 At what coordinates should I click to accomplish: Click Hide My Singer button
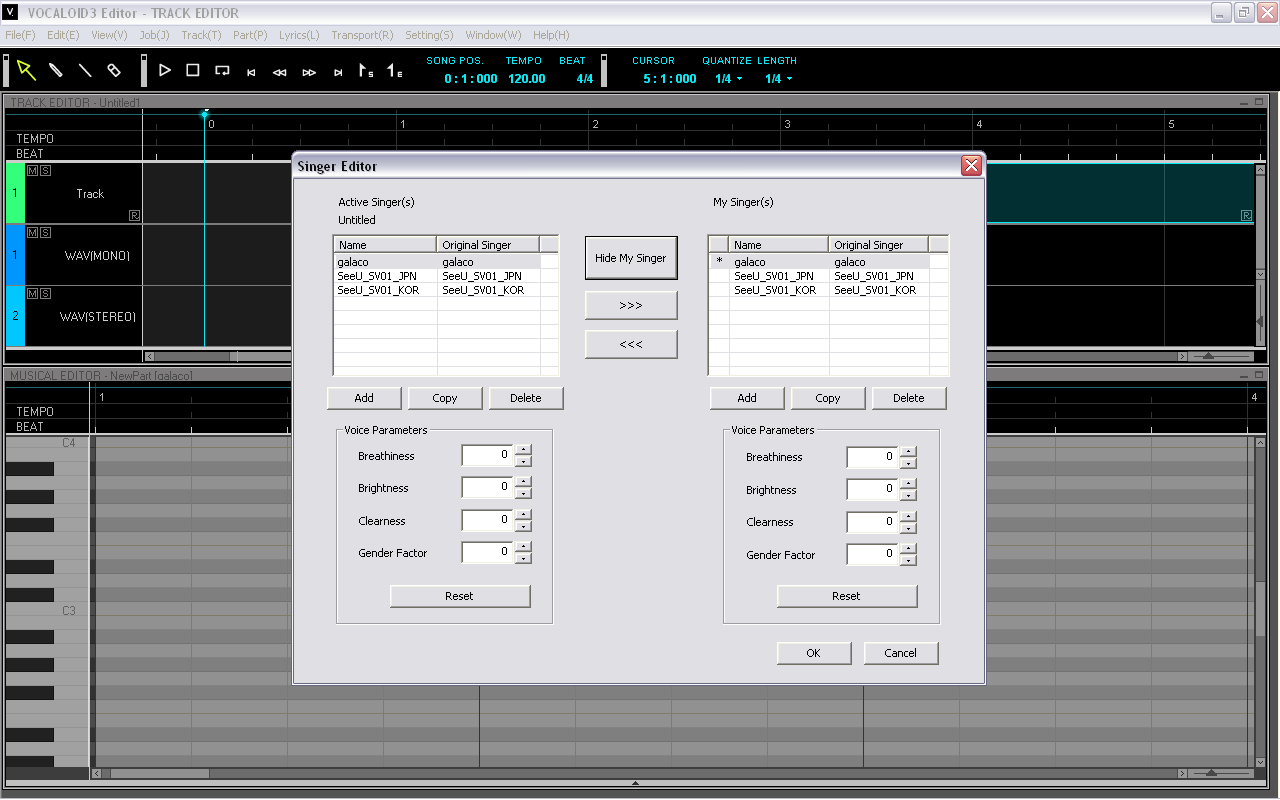[631, 257]
